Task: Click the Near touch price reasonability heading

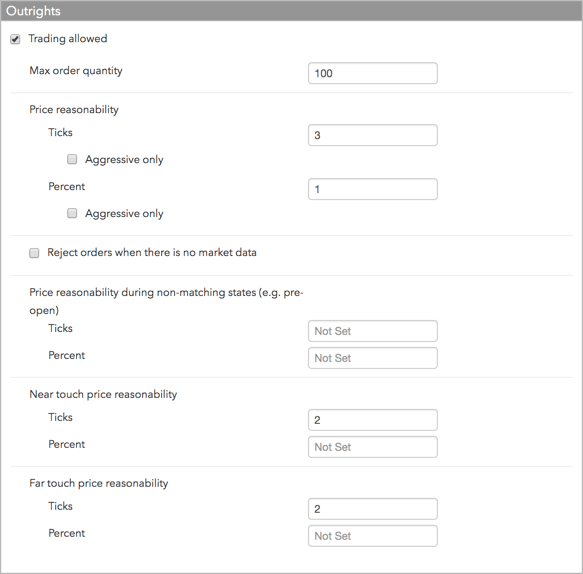Action: (x=103, y=394)
